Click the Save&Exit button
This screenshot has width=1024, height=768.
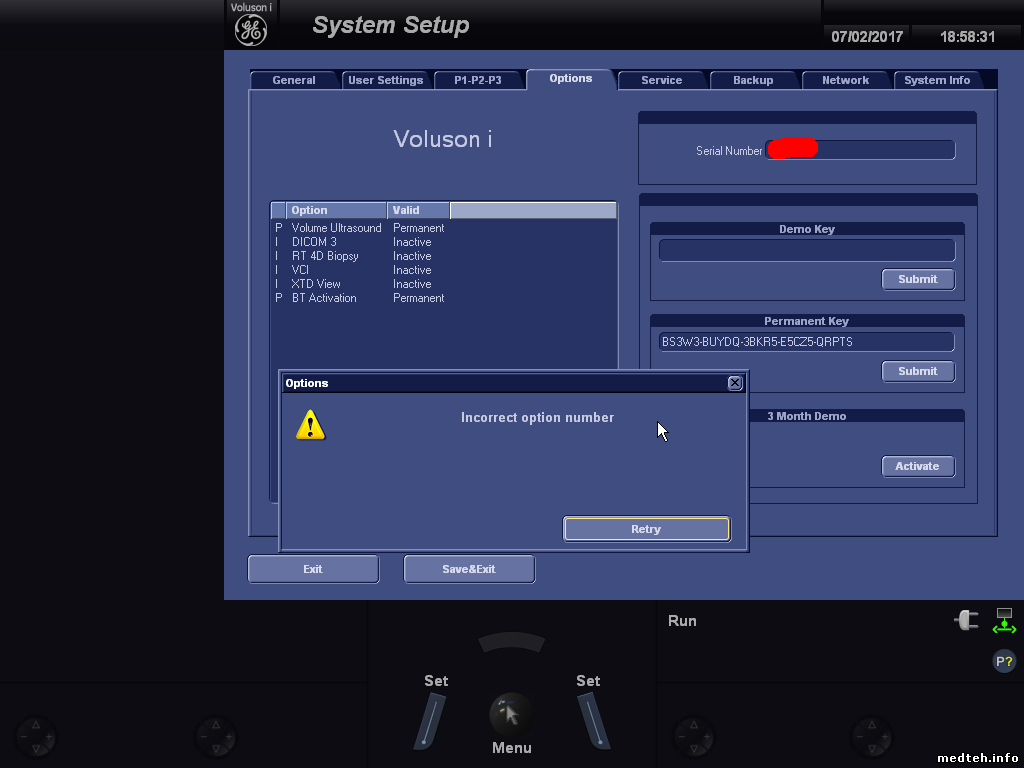coord(469,569)
